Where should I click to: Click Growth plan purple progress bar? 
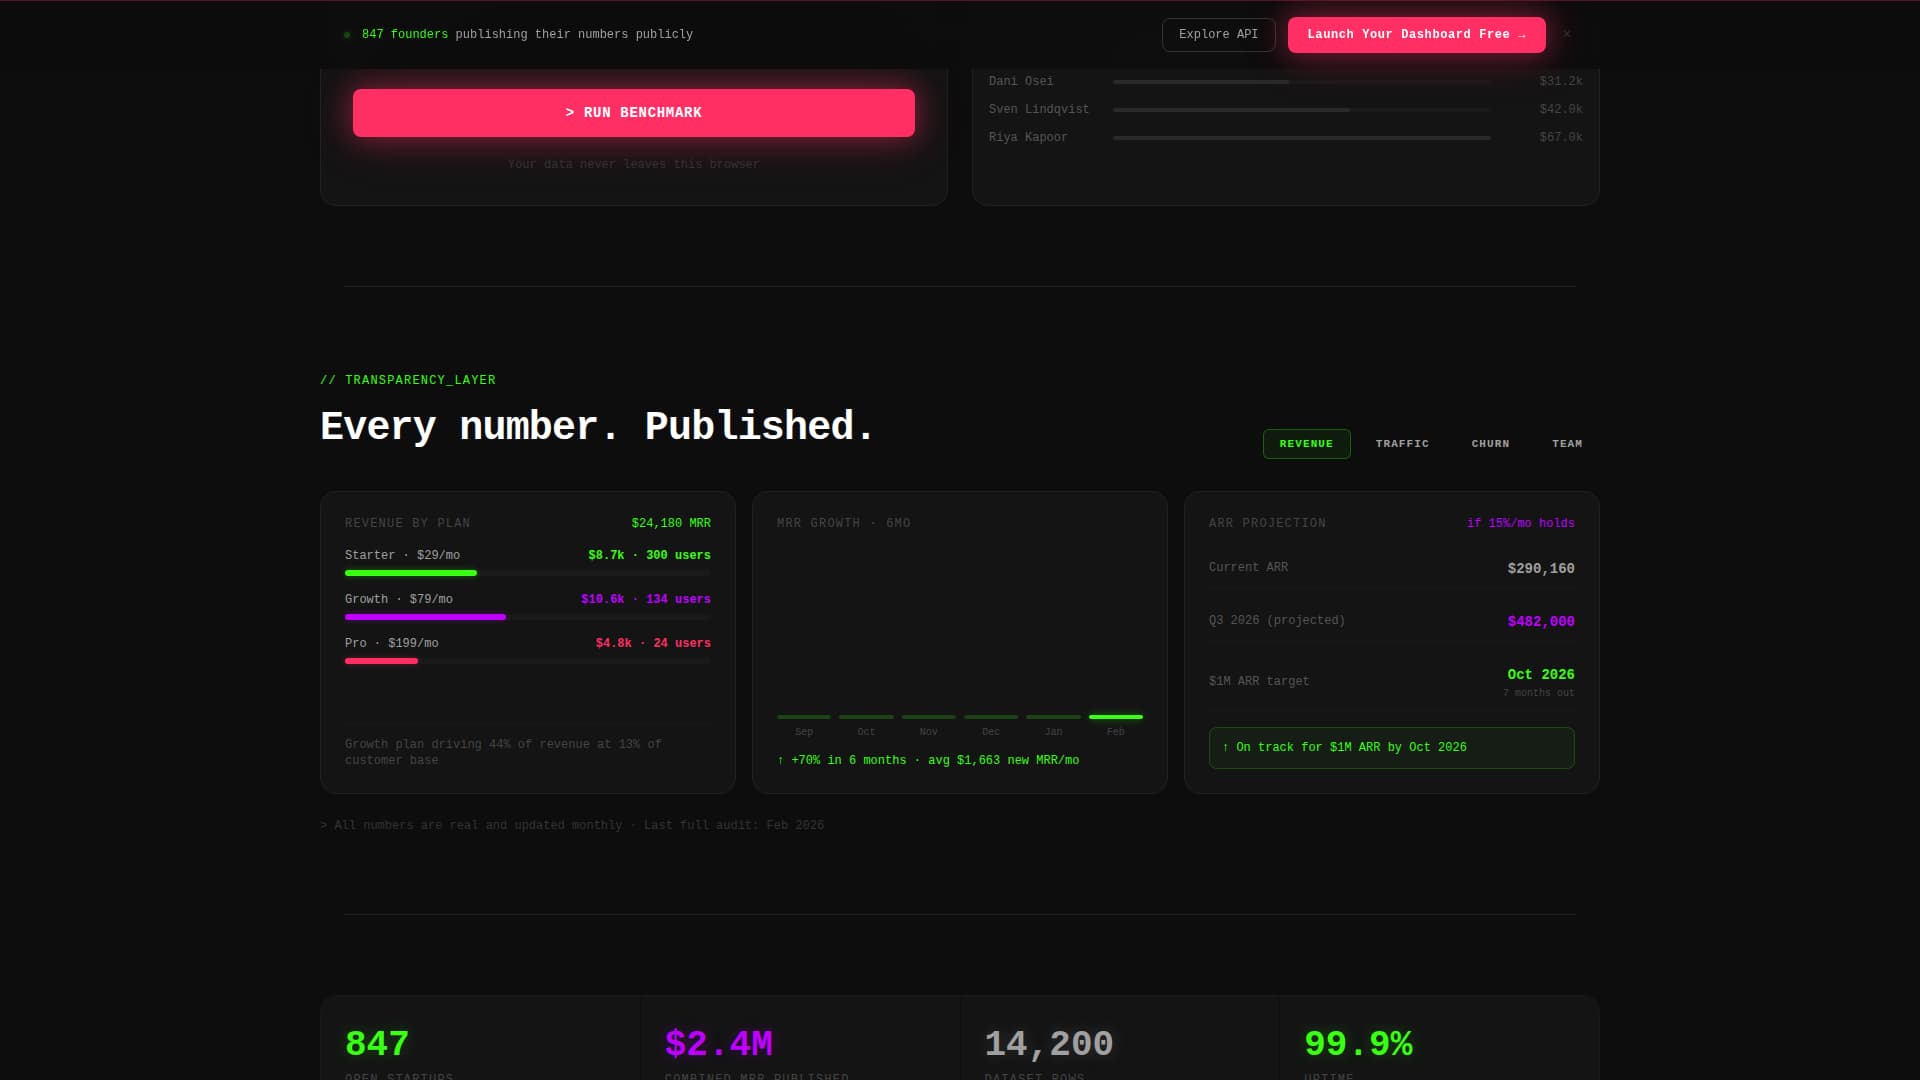527,617
